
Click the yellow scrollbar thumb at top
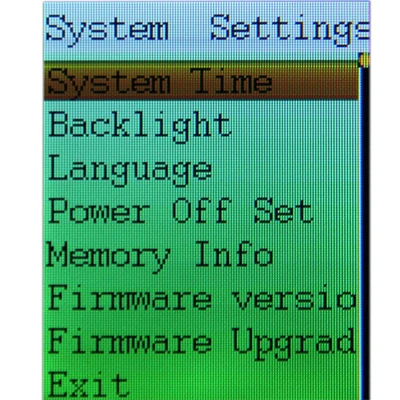364,59
